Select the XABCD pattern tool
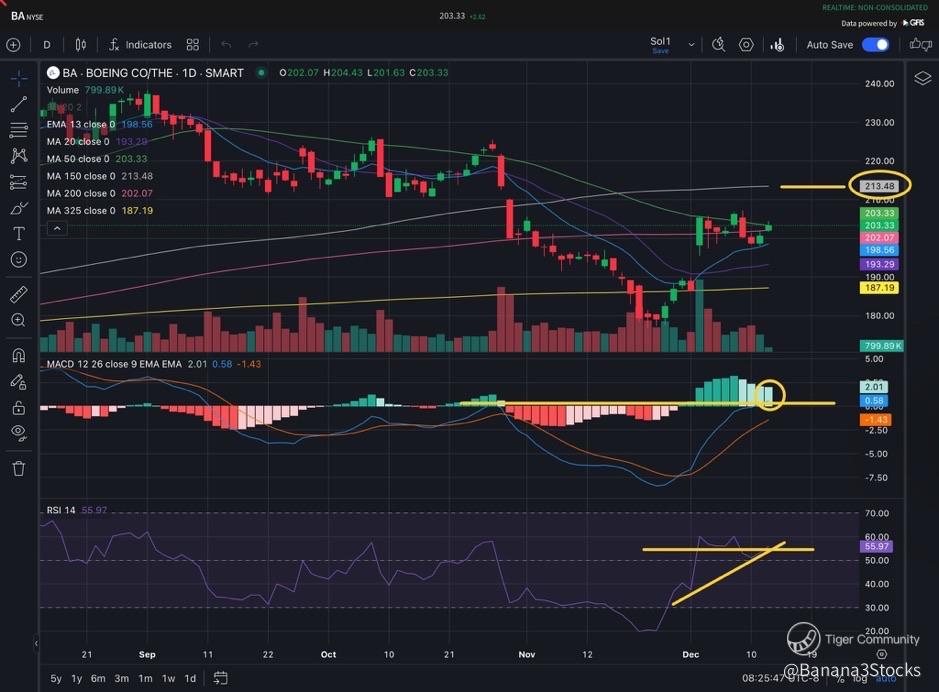Screen dimensions: 939x692 (19, 156)
